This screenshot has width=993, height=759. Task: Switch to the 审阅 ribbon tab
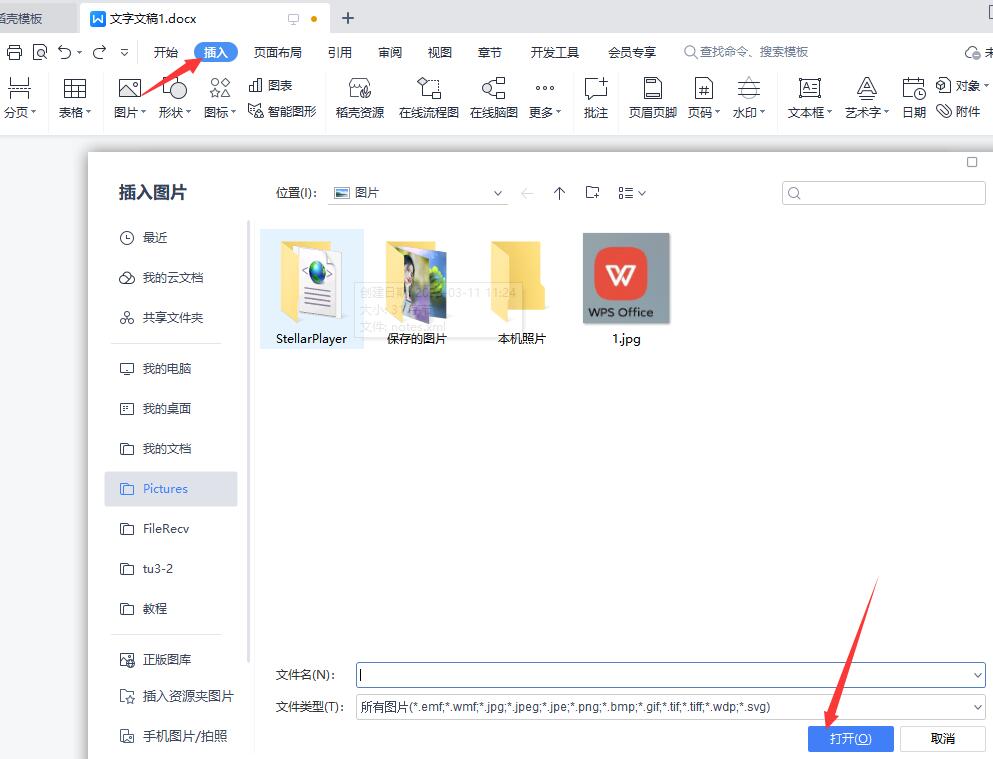point(389,52)
